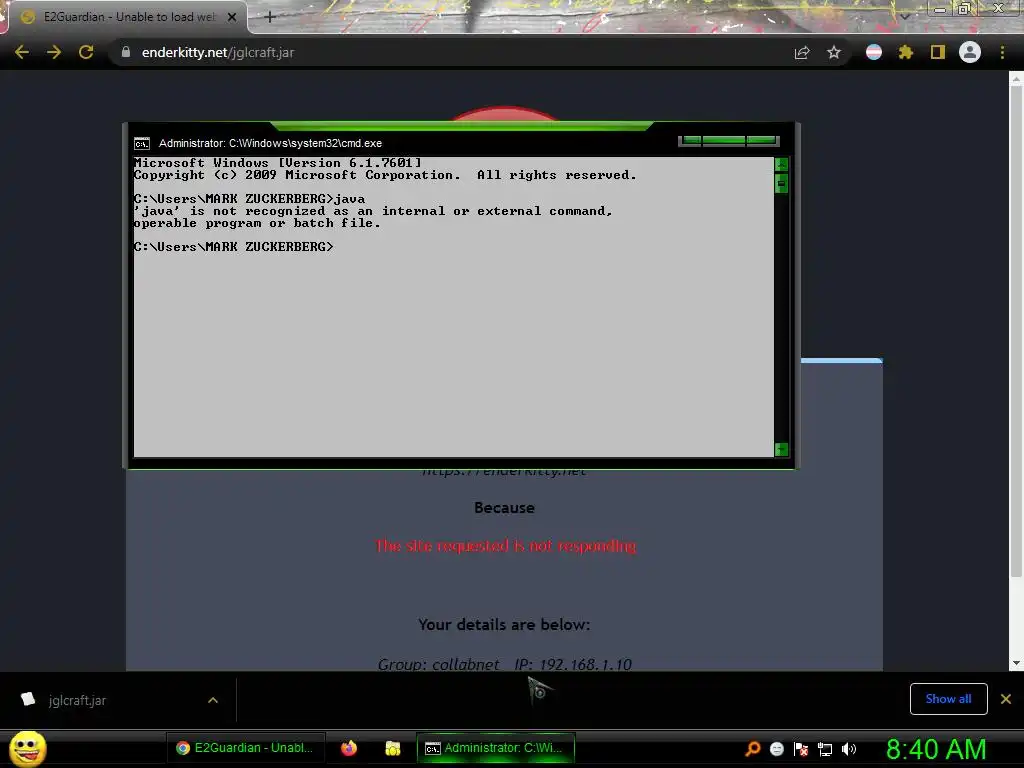Screen dimensions: 1024x768
Task: Switch to E2Guardian Chrome taskbar item
Action: [246, 748]
